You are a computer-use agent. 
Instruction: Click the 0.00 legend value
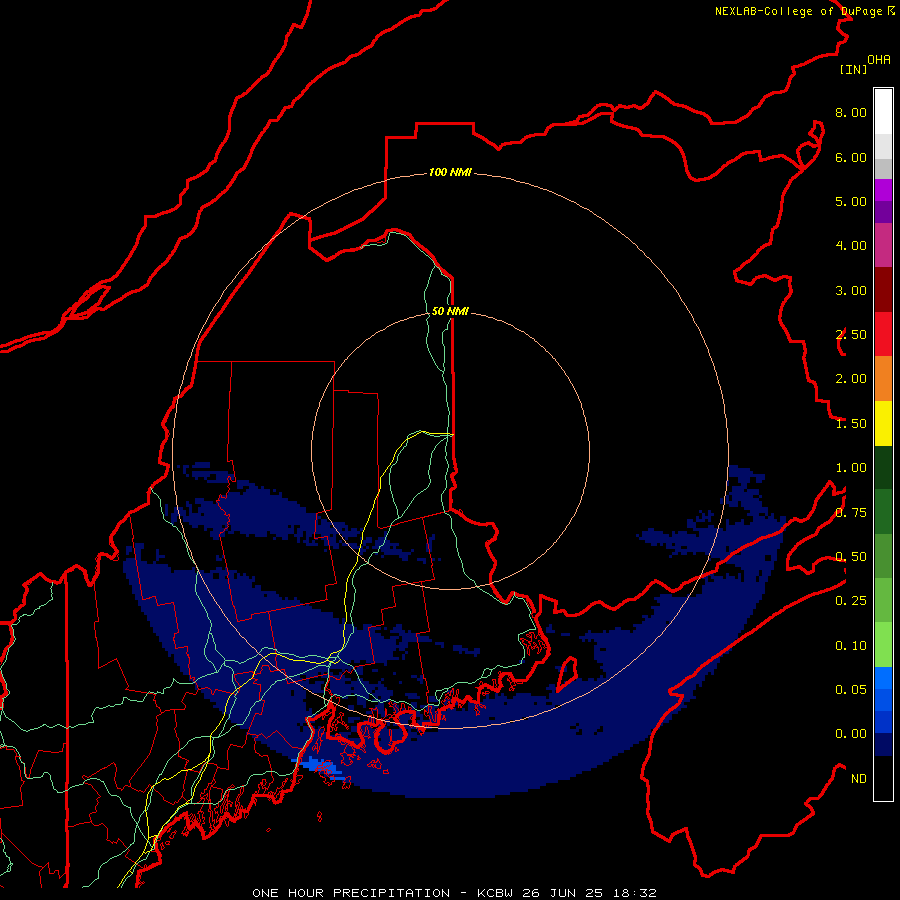point(851,734)
